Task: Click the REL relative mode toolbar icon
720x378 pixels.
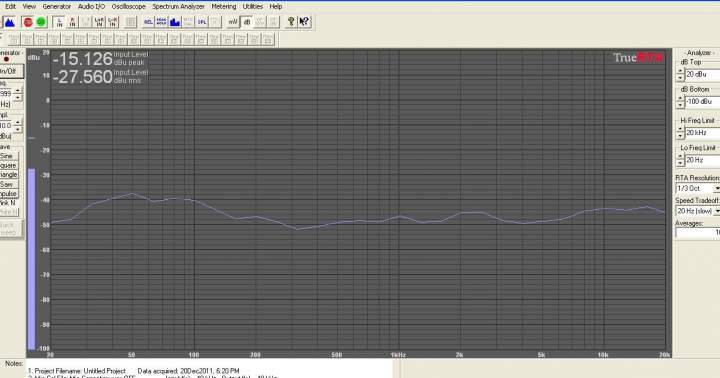Action: pyautogui.click(x=148, y=22)
